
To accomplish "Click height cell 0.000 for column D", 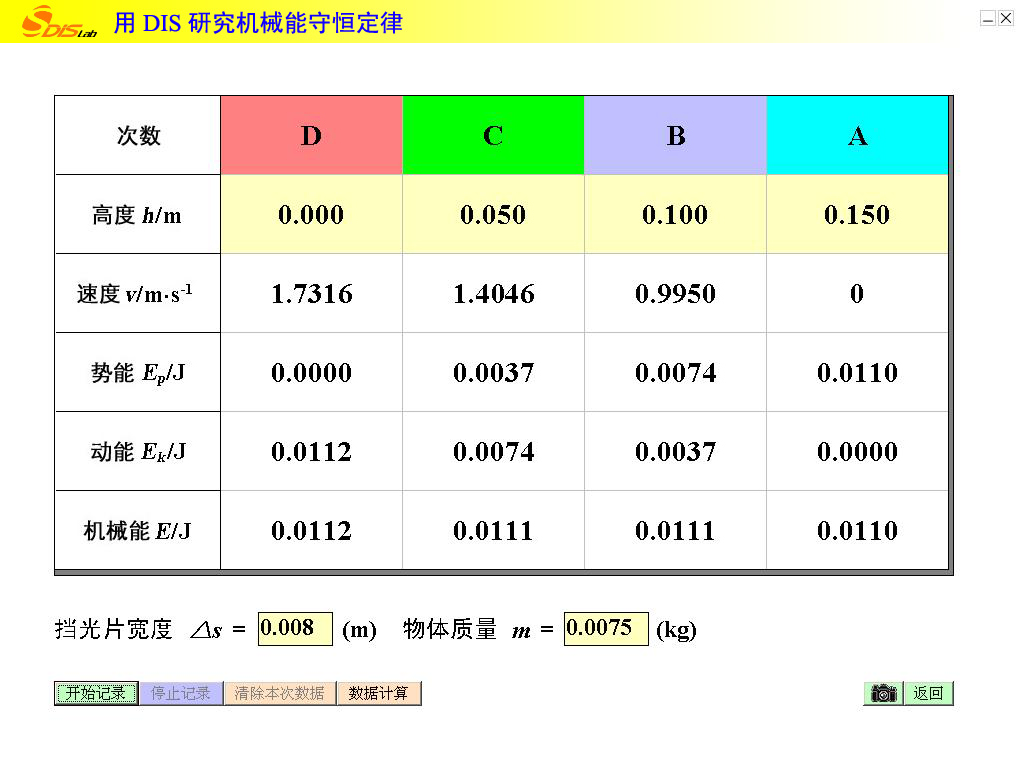I will 311,215.
